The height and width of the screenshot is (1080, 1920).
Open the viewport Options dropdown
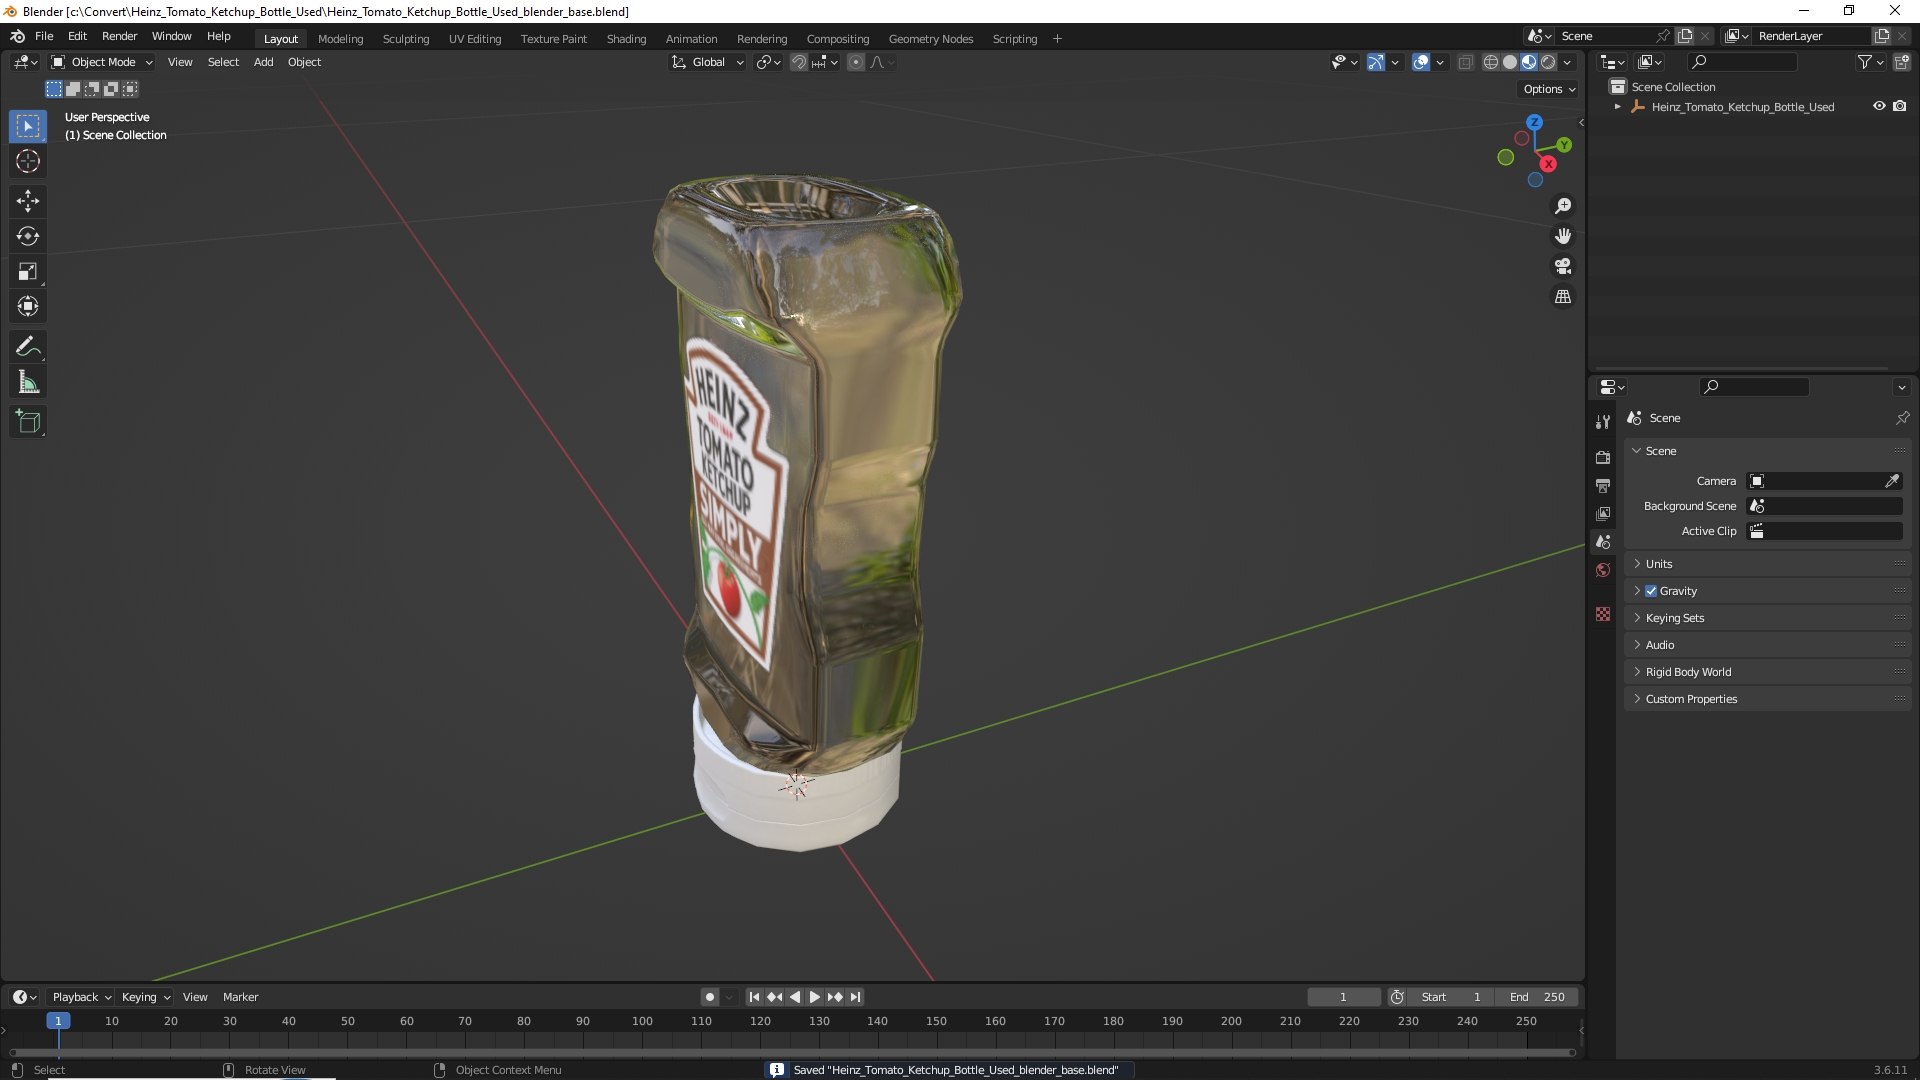[x=1549, y=89]
